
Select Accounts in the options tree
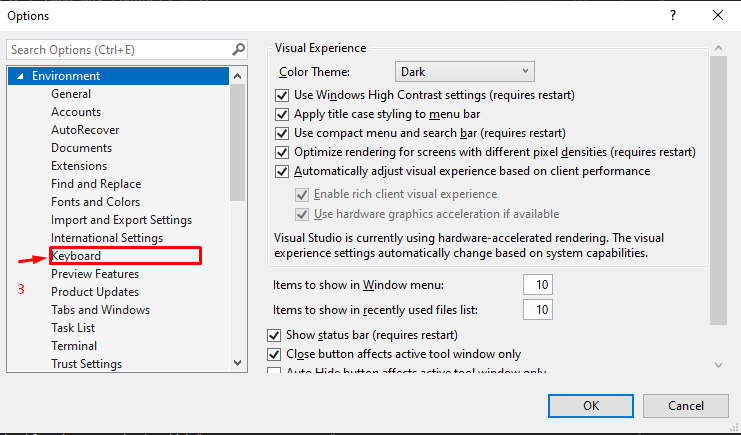76,112
